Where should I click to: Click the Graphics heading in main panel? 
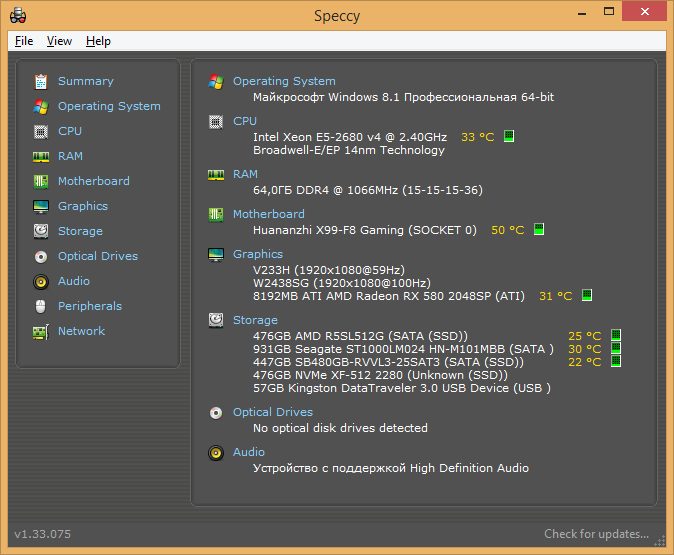(258, 254)
